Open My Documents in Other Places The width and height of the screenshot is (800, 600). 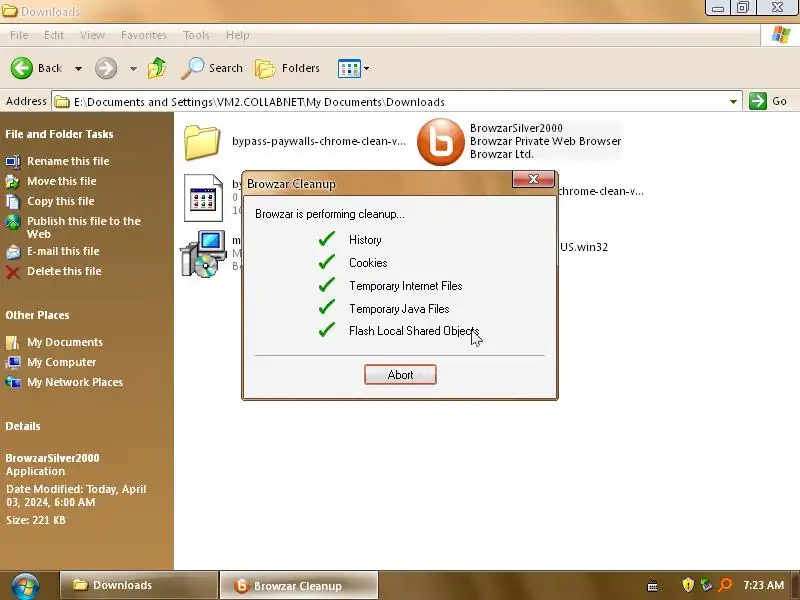tap(65, 342)
